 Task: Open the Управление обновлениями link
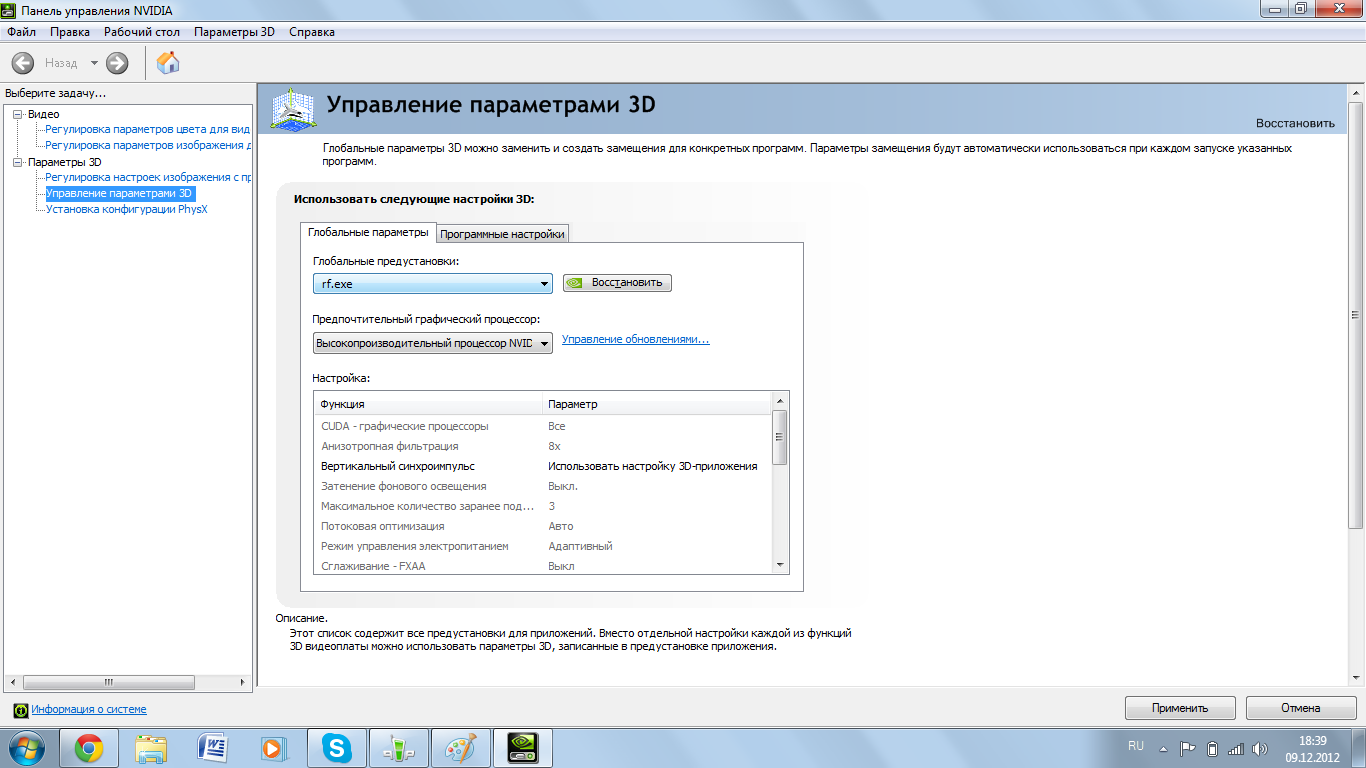(636, 339)
